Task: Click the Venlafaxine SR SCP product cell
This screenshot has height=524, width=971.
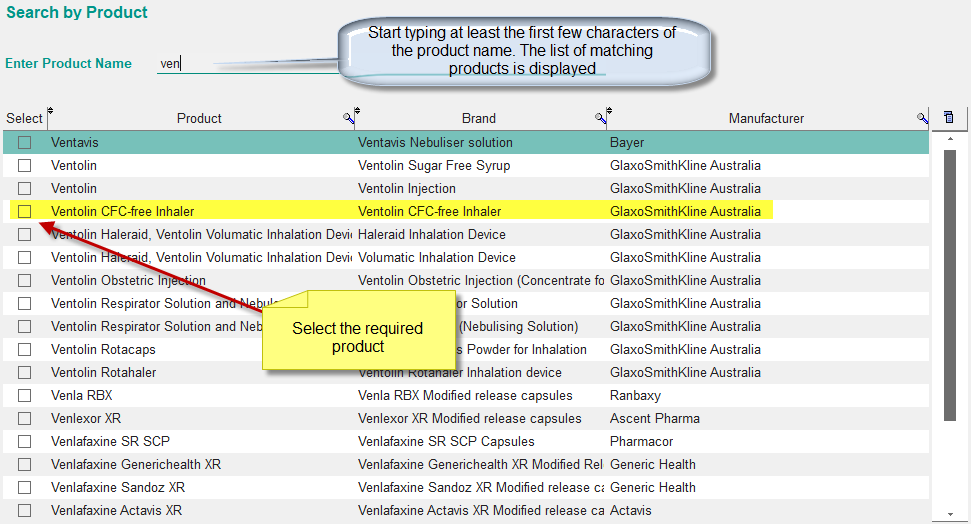Action: [110, 442]
